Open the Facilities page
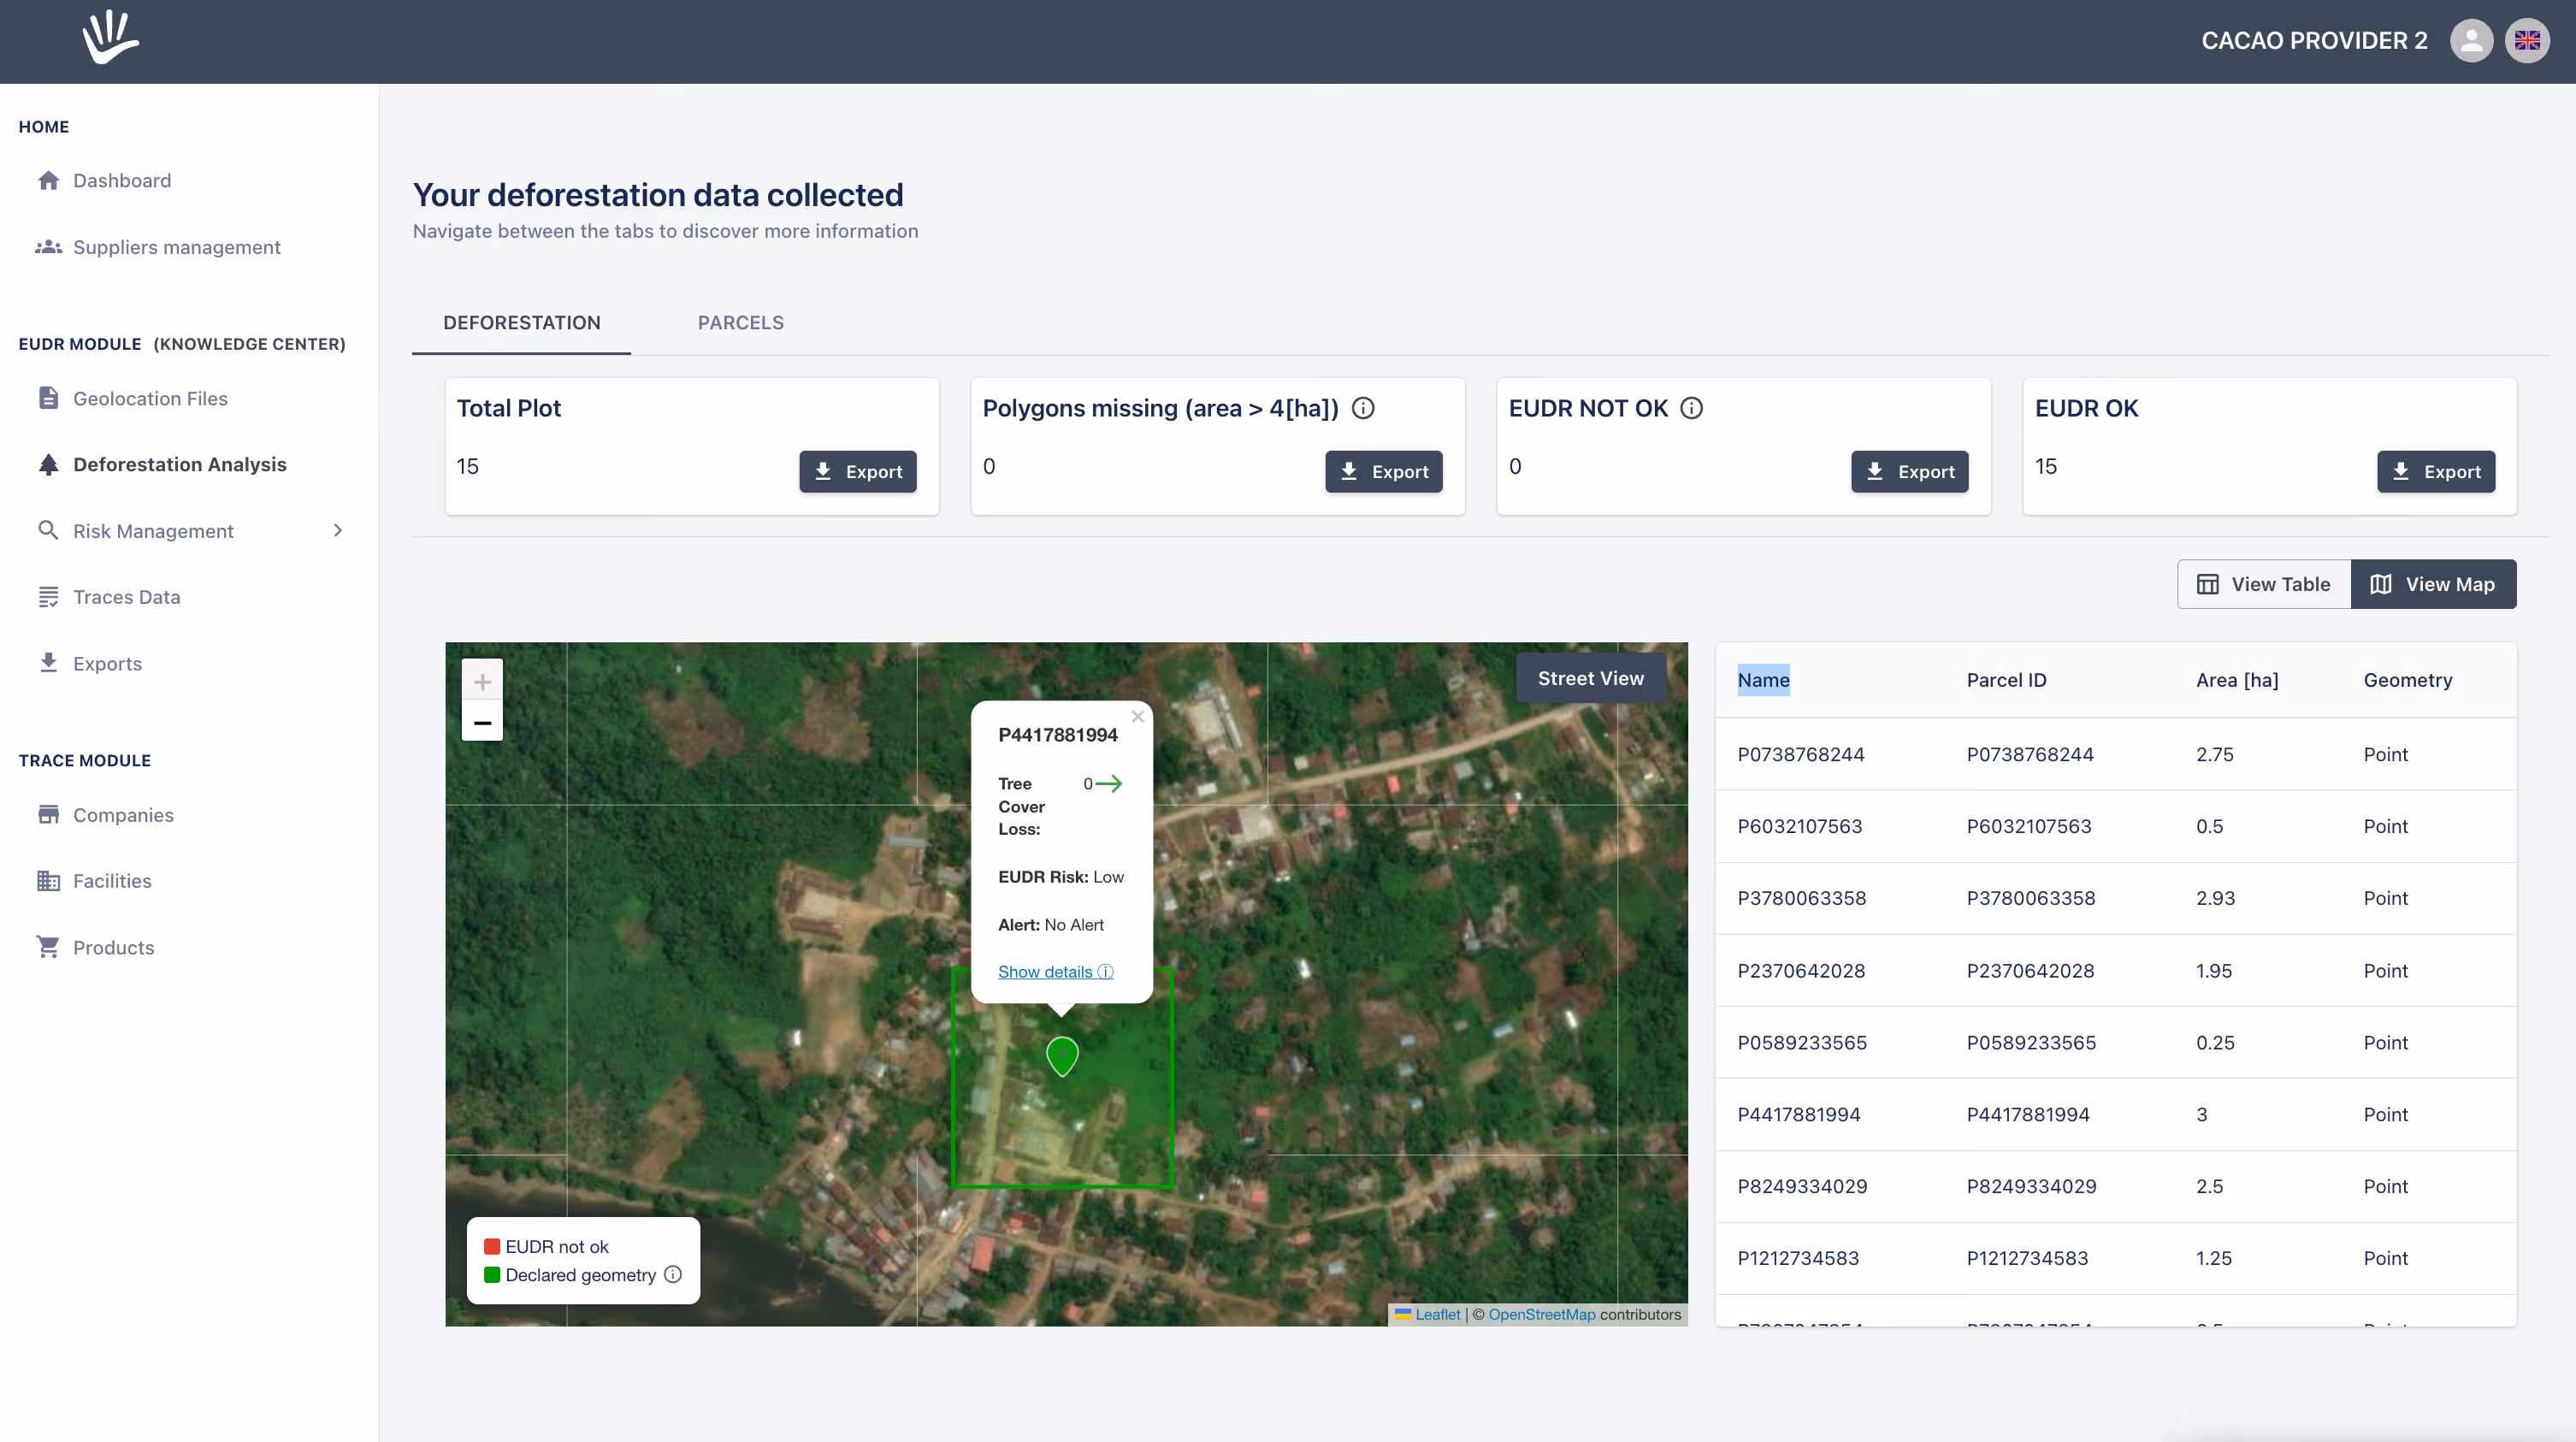The image size is (2576, 1442). [x=112, y=881]
